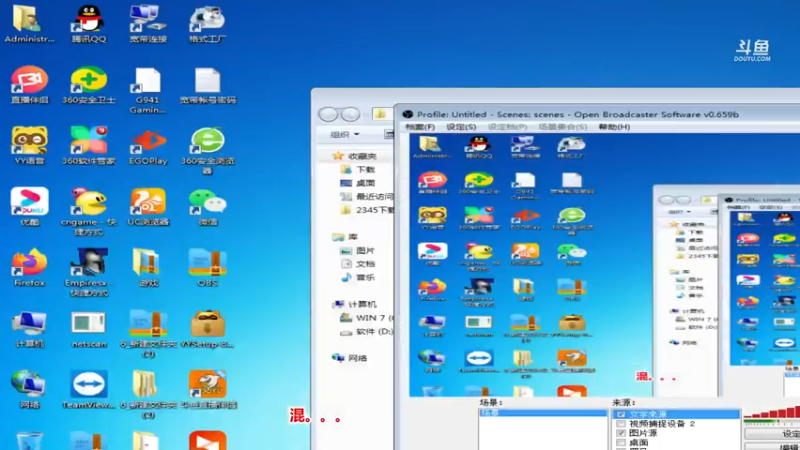800x450 pixels.
Task: Toggle the 文字来源 source checkbox
Action: pyautogui.click(x=621, y=415)
